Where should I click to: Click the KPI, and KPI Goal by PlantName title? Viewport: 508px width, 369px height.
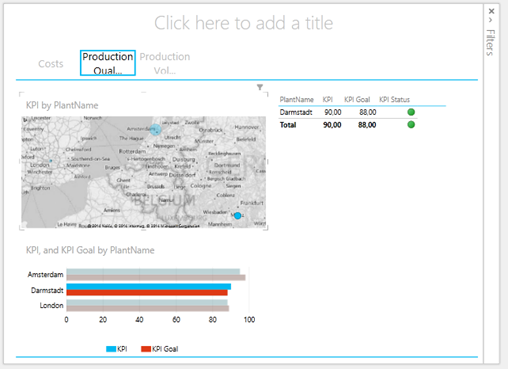click(90, 250)
